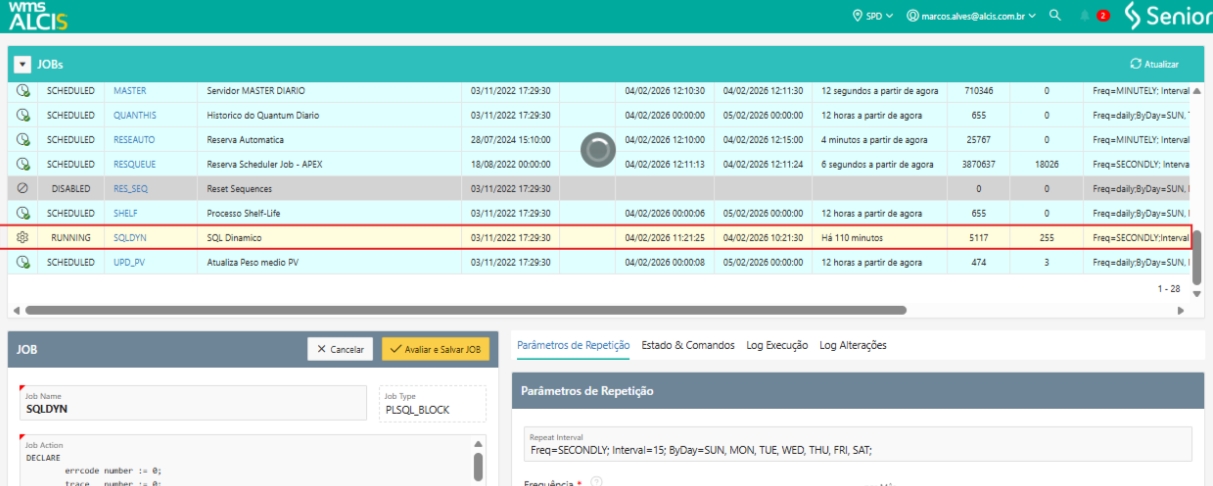This screenshot has height=486, width=1213.
Task: Open the SPD location selector
Action: point(873,16)
